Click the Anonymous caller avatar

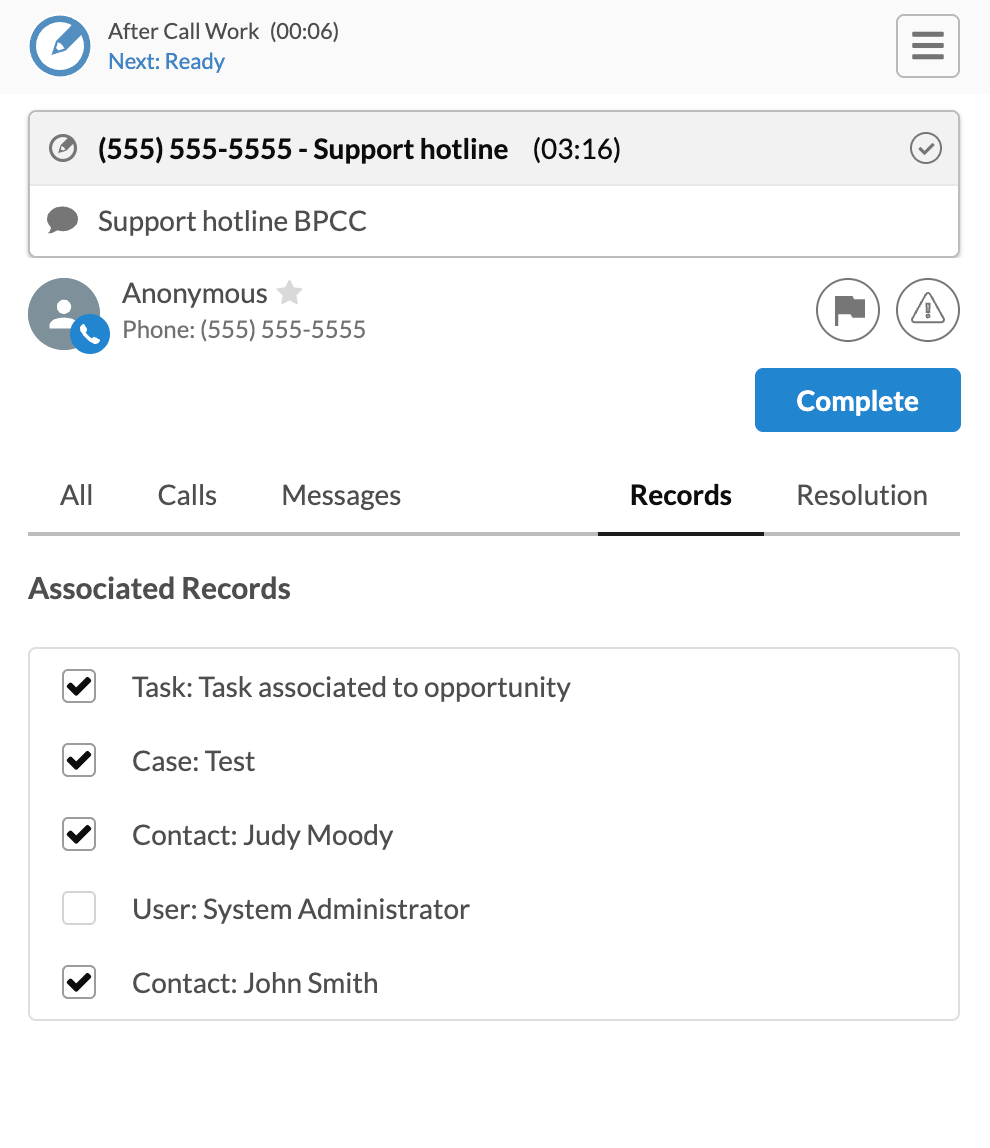[64, 310]
